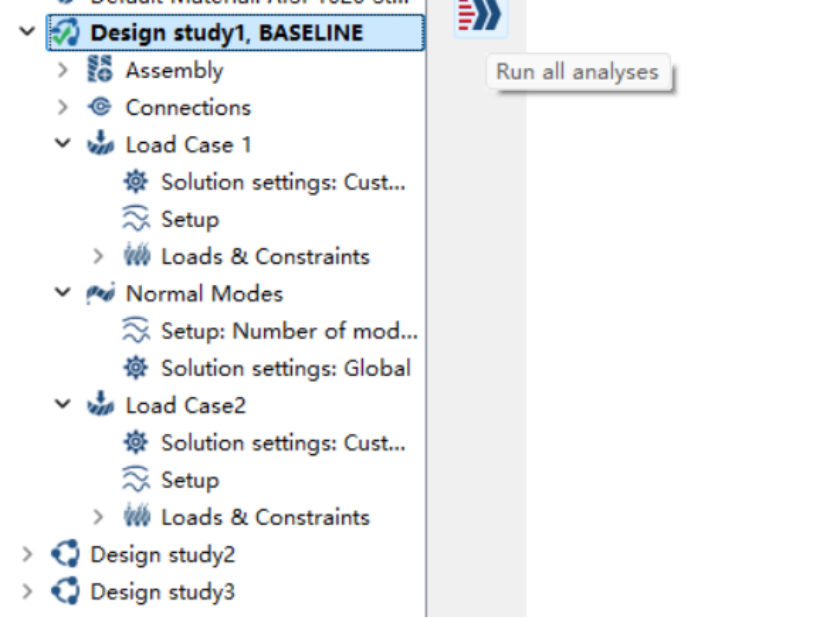Click gear icon for Solution settings: Global
This screenshot has height=618, width=831.
click(x=136, y=368)
